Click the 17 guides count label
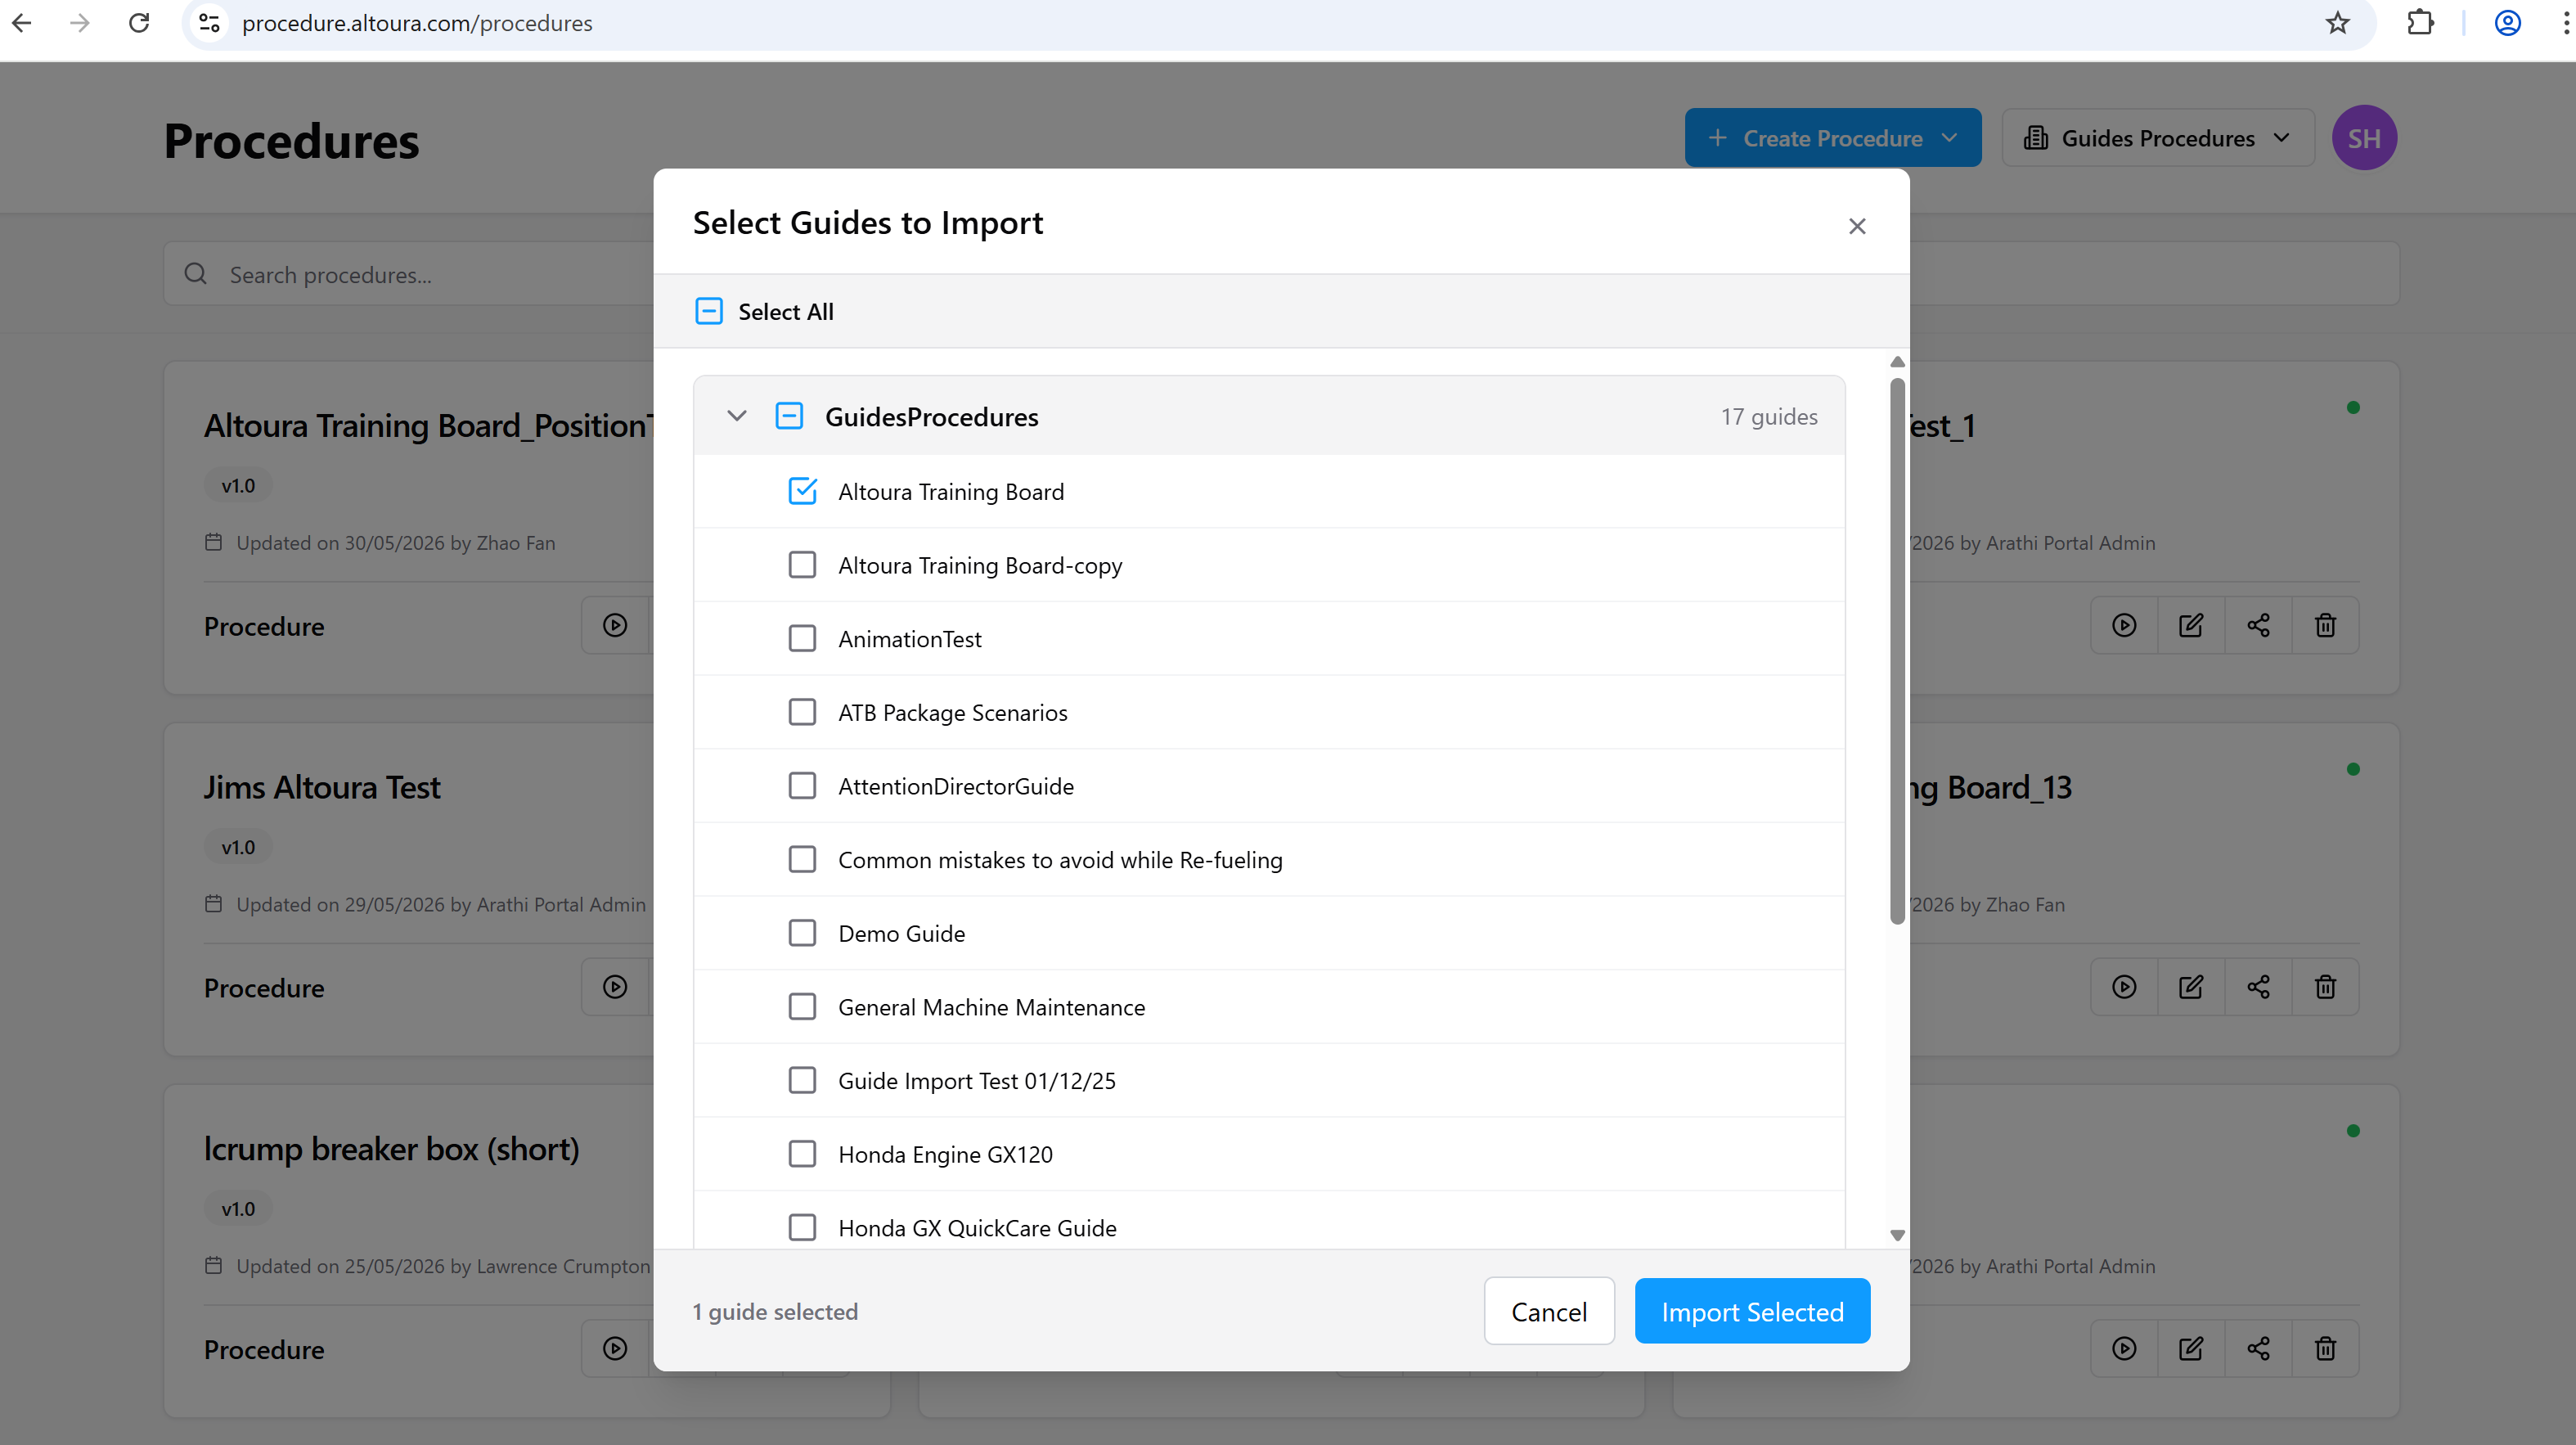 pyautogui.click(x=1769, y=416)
